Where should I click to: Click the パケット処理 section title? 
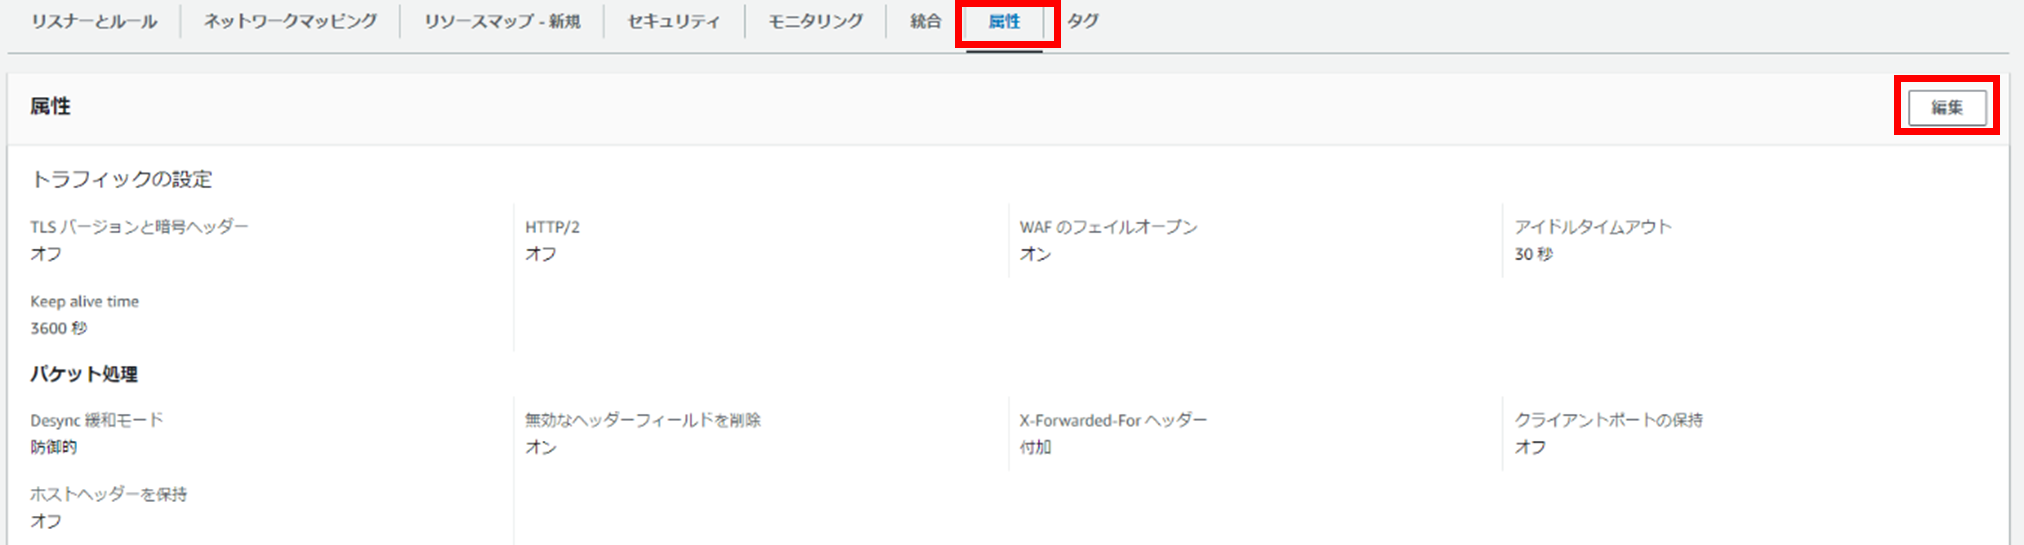click(x=84, y=374)
